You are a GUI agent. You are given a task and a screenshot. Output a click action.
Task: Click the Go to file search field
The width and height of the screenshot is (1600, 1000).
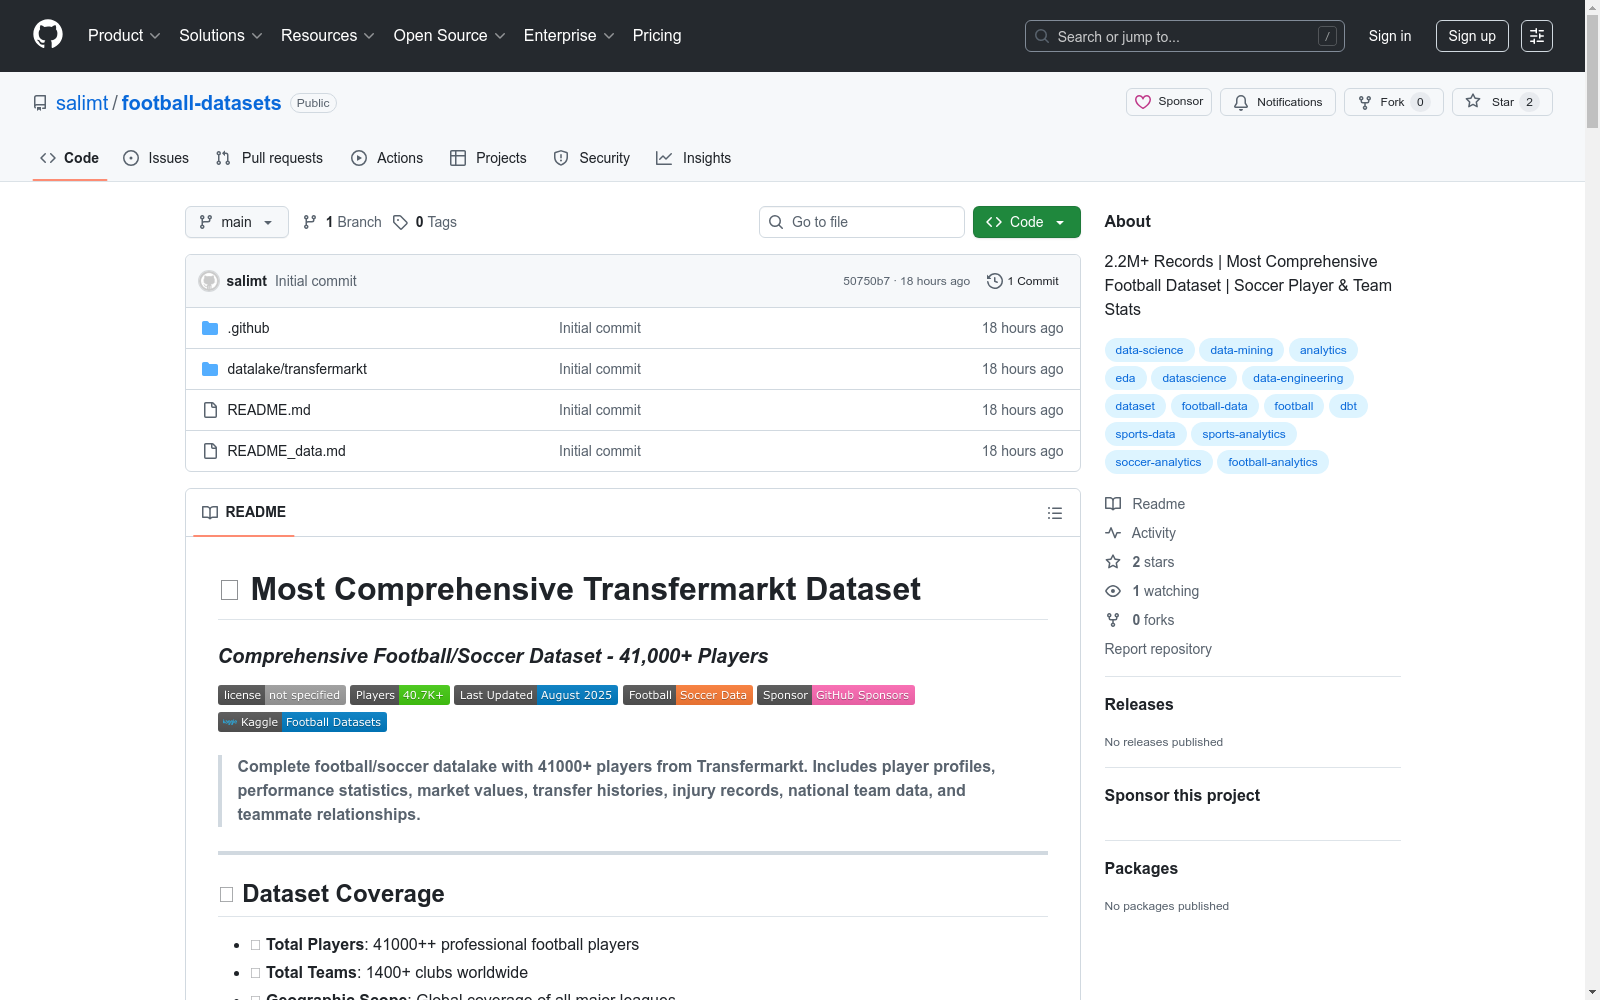coord(862,222)
